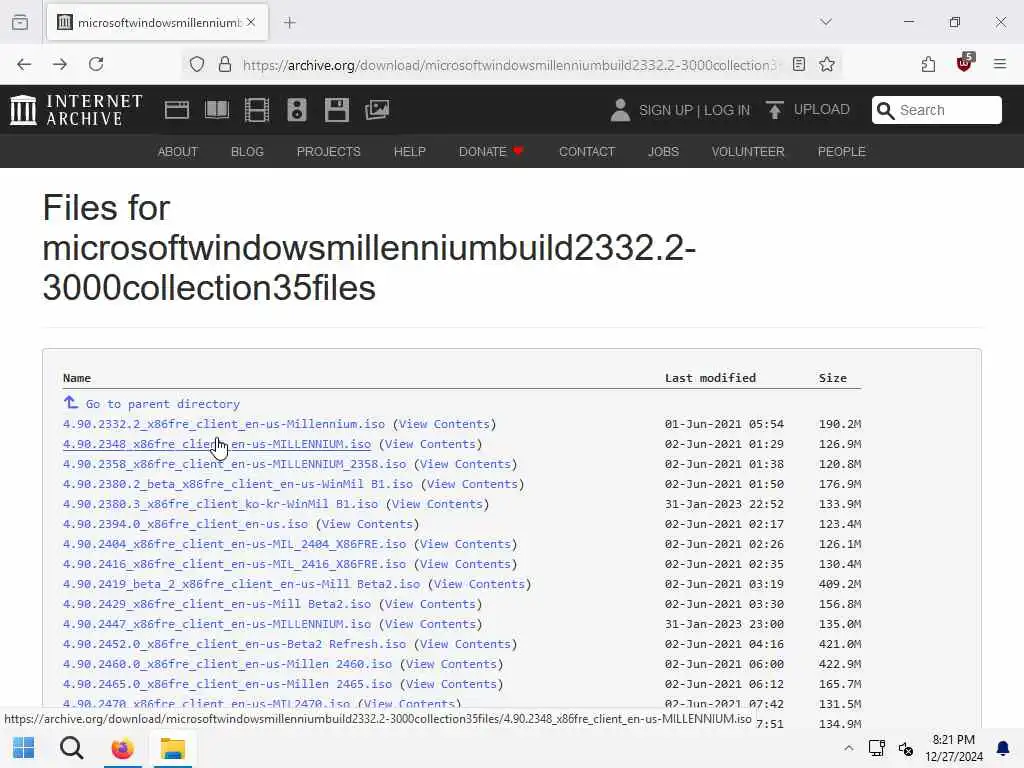This screenshot has width=1024, height=768.
Task: Bookmark this page with star icon
Action: point(827,64)
